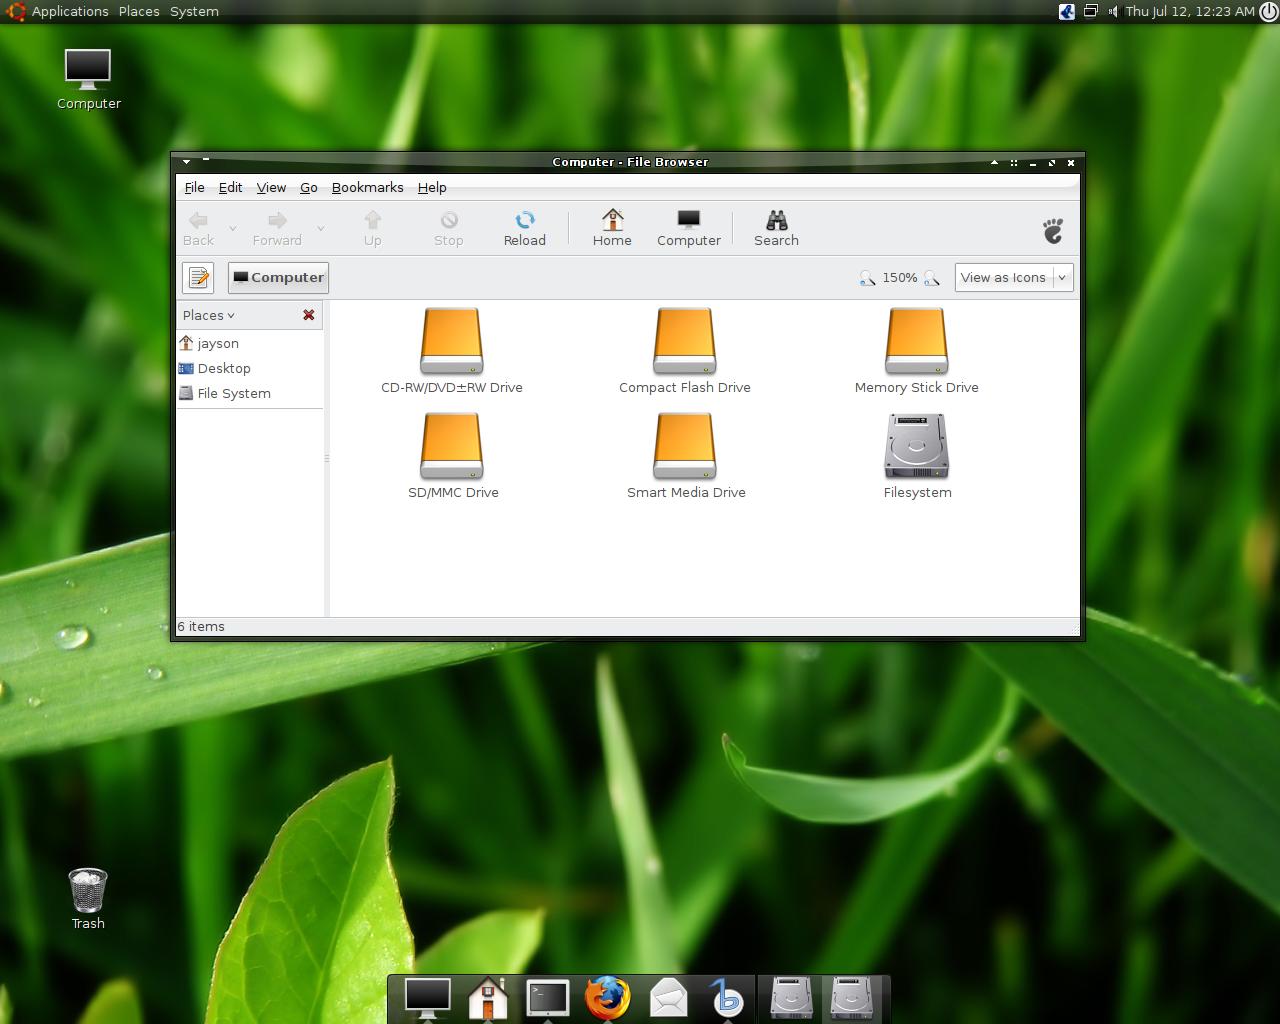Open the Places panel menu

pos(139,11)
